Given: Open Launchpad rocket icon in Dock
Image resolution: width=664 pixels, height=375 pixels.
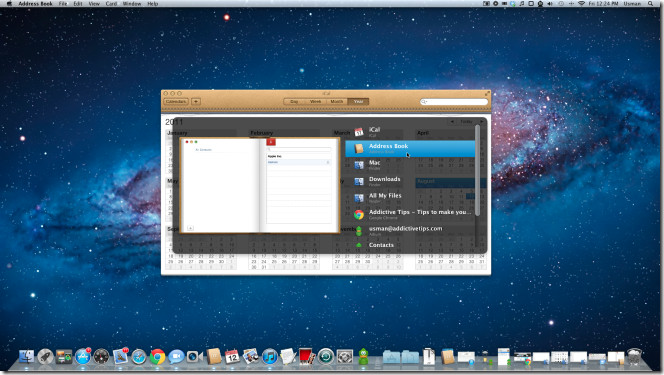Looking at the screenshot, I should (x=45, y=357).
